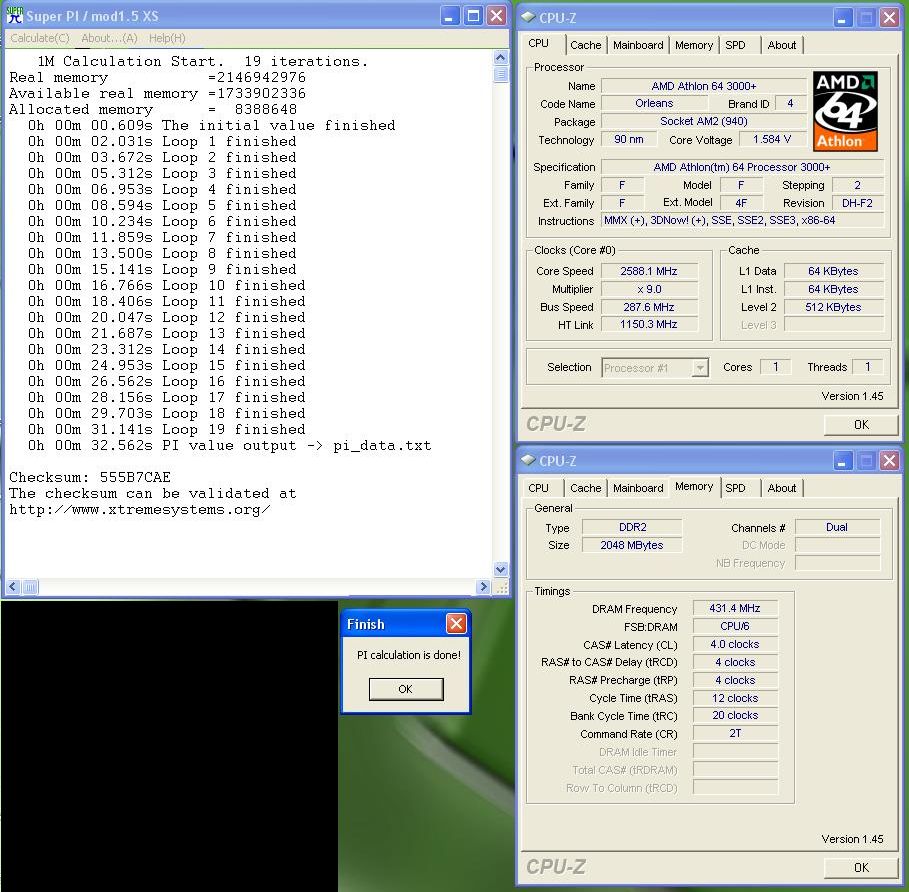Click OK in the Finish dialog

[406, 689]
